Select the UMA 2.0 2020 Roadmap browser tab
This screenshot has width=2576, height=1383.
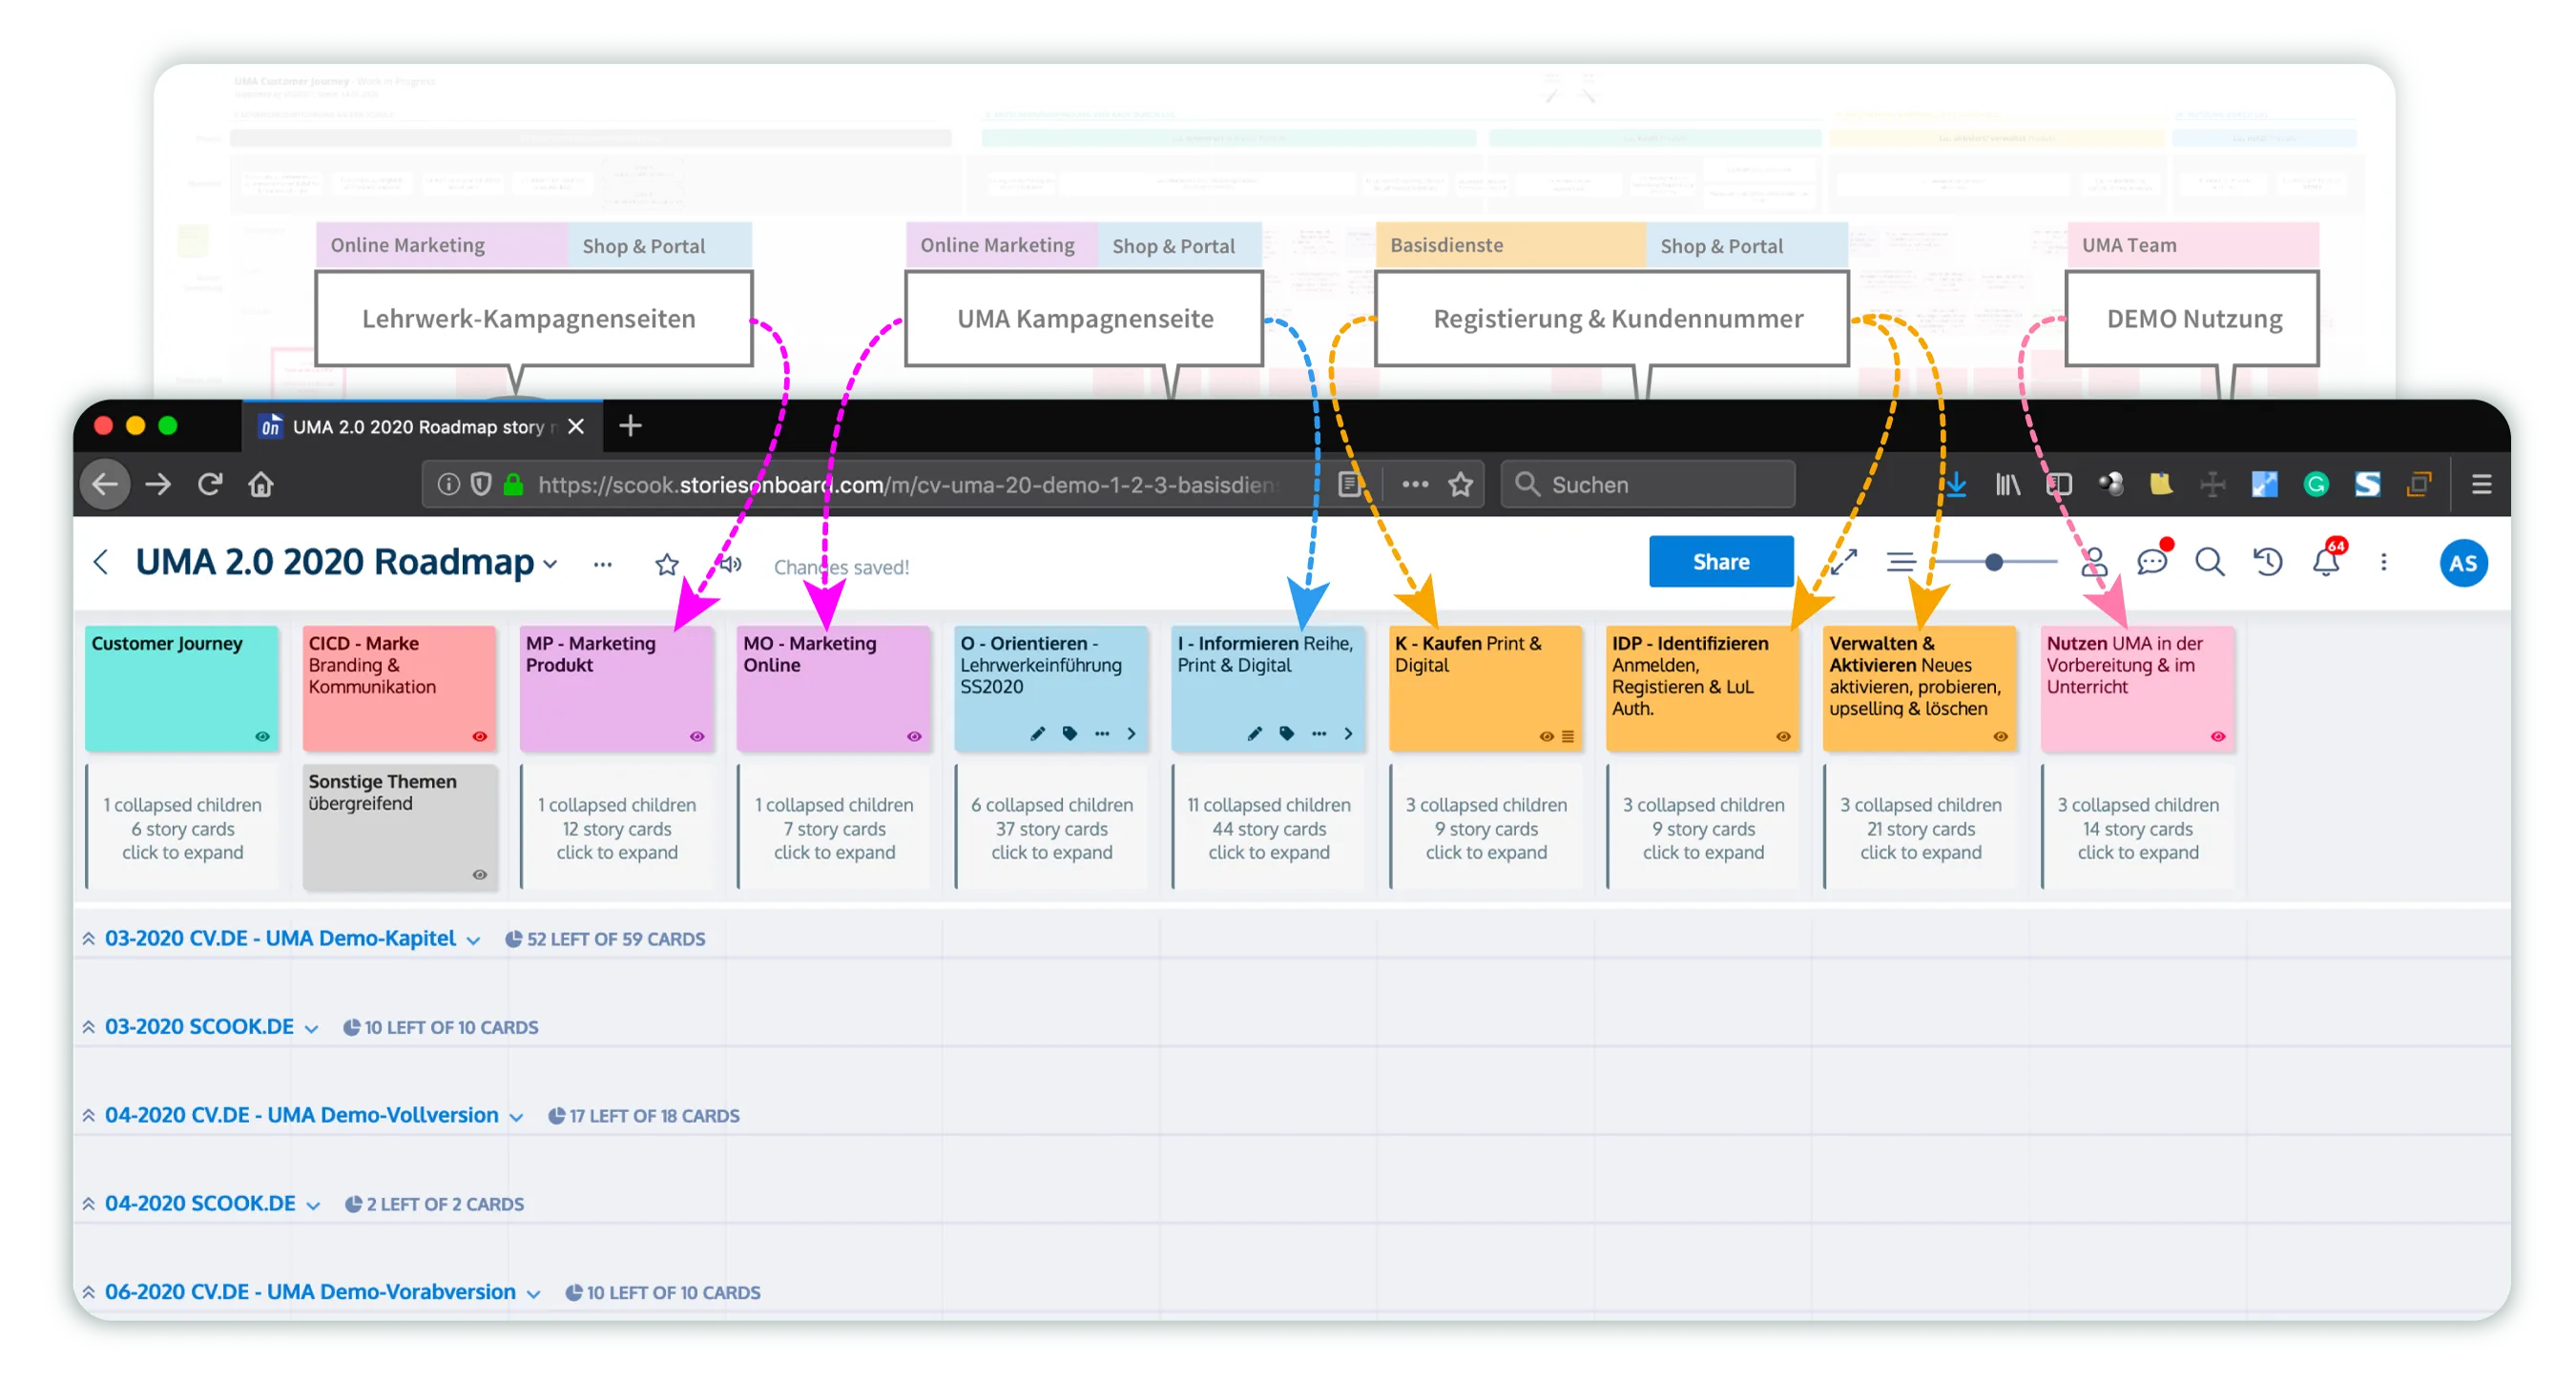tap(423, 427)
